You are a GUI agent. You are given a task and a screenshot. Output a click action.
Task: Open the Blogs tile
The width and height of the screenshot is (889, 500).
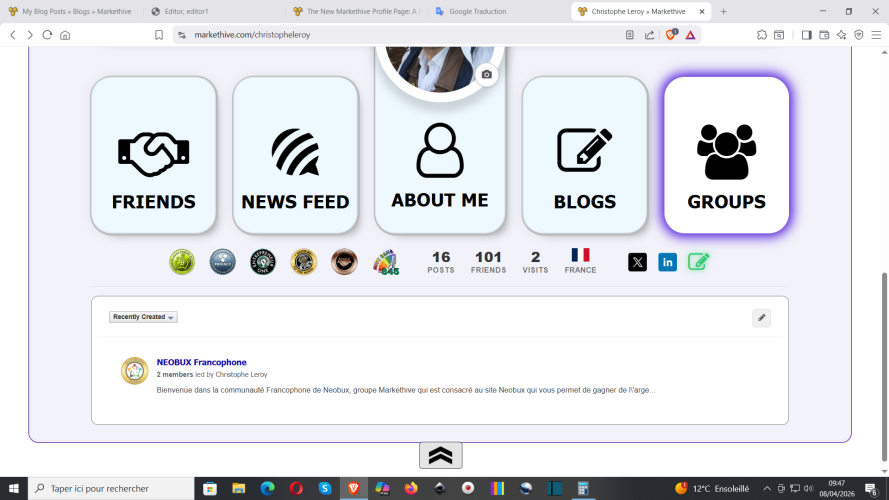585,155
